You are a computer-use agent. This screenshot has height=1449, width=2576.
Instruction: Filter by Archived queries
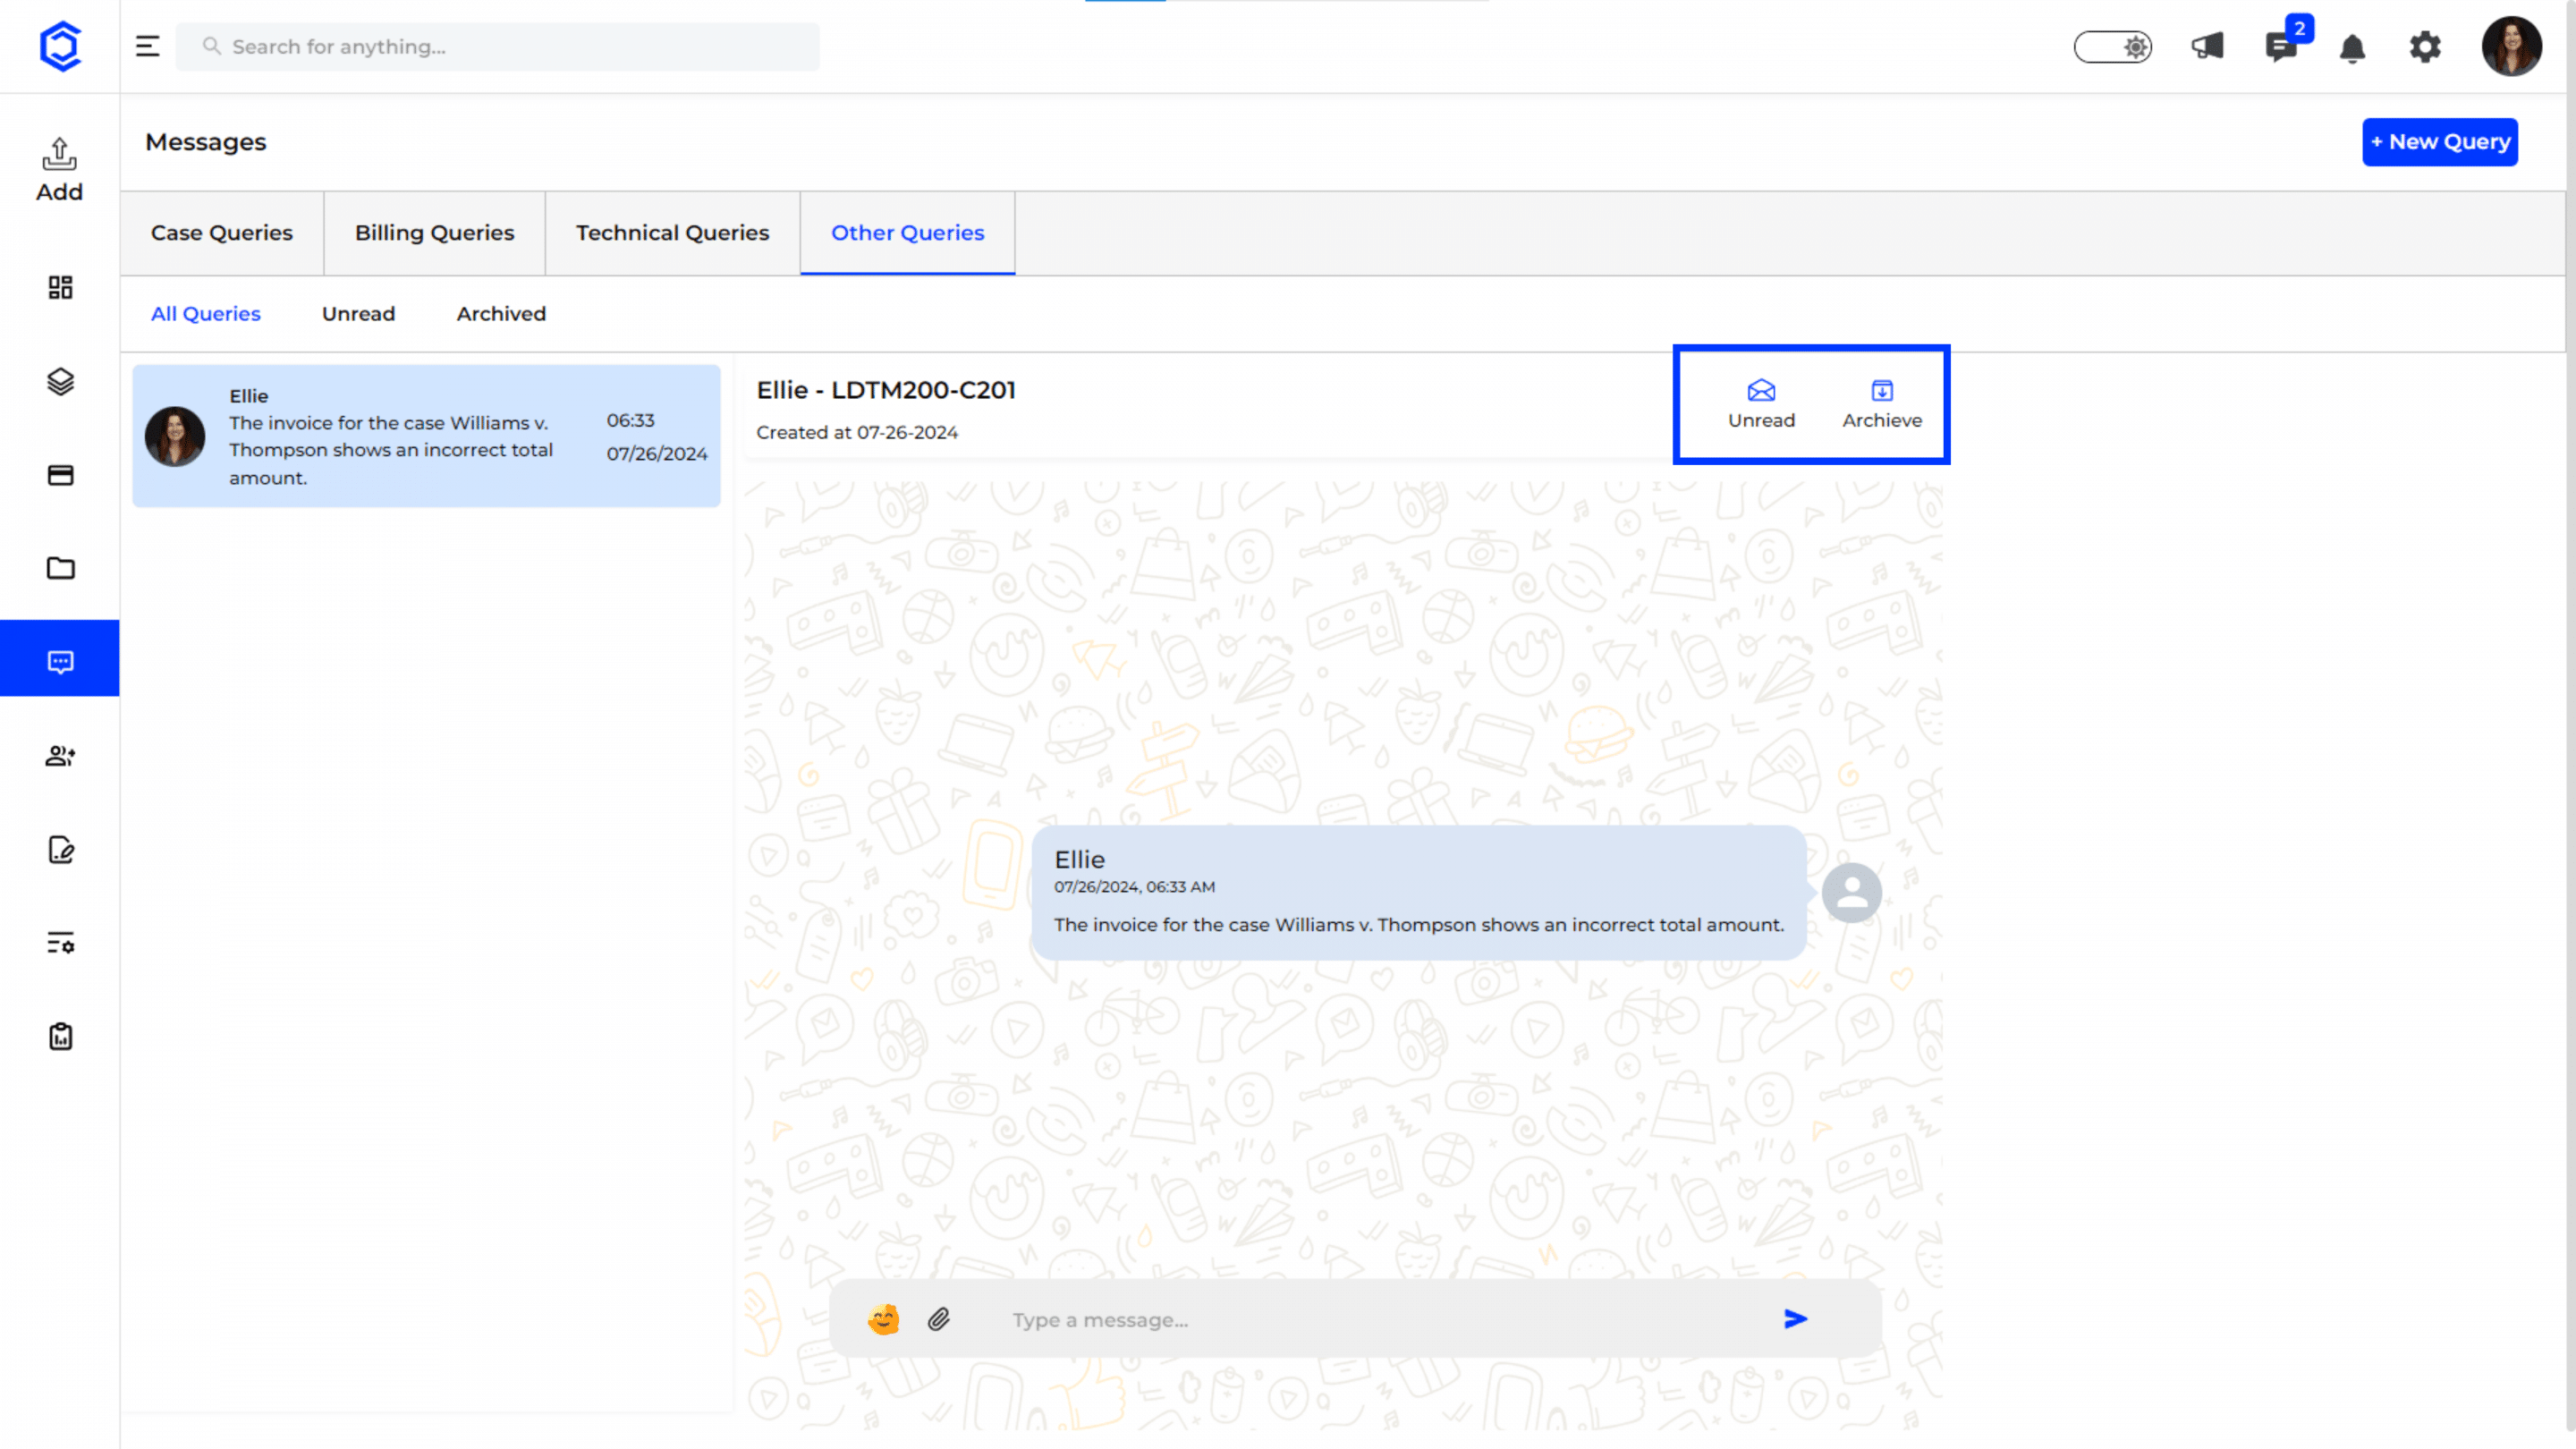coord(501,314)
